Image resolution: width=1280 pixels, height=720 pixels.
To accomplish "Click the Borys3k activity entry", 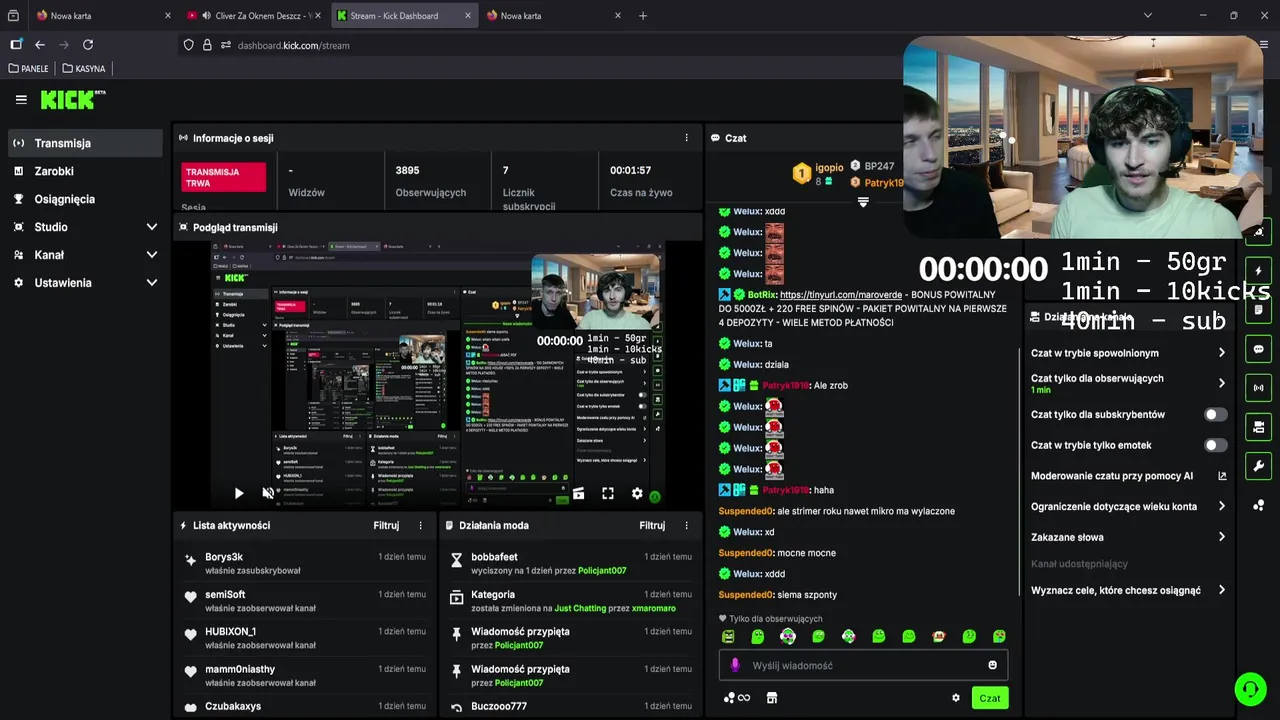I will point(305,563).
